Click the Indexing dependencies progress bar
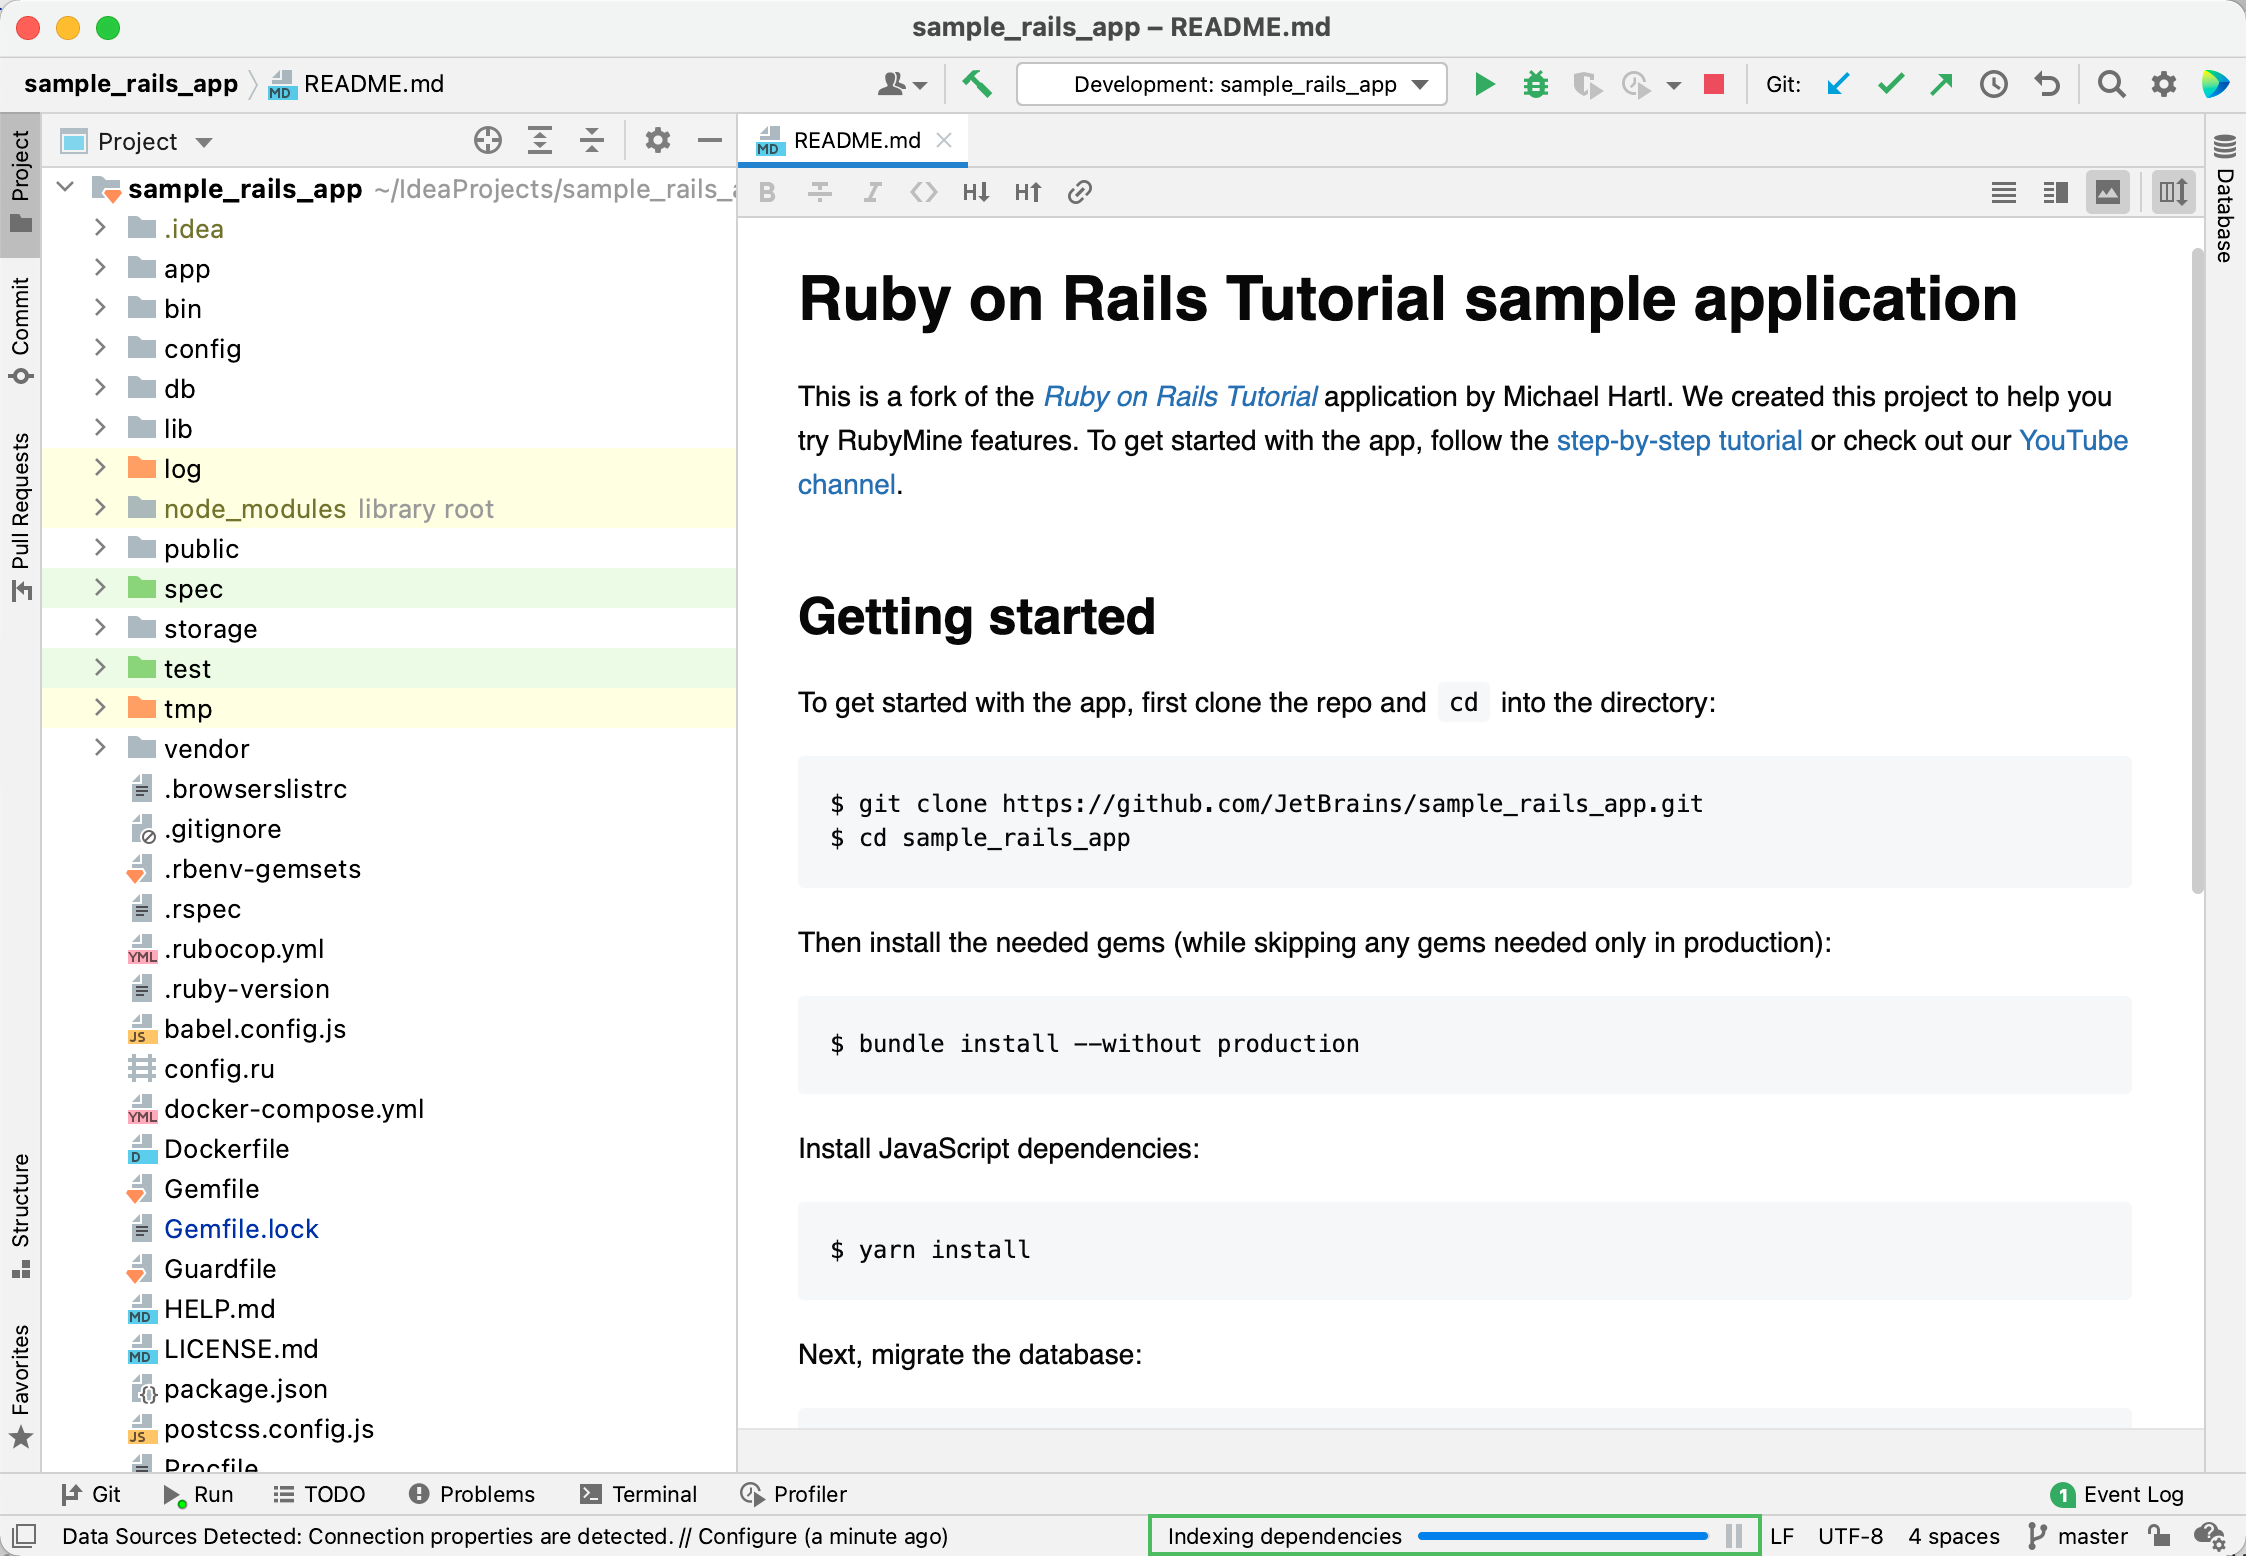Viewport: 2246px width, 1556px height. click(x=1562, y=1536)
